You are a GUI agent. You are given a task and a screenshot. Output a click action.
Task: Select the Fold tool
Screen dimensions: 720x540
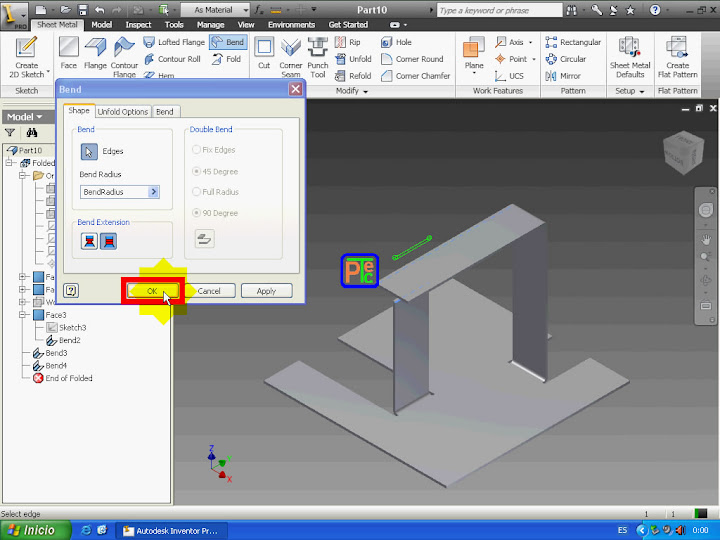(x=227, y=59)
